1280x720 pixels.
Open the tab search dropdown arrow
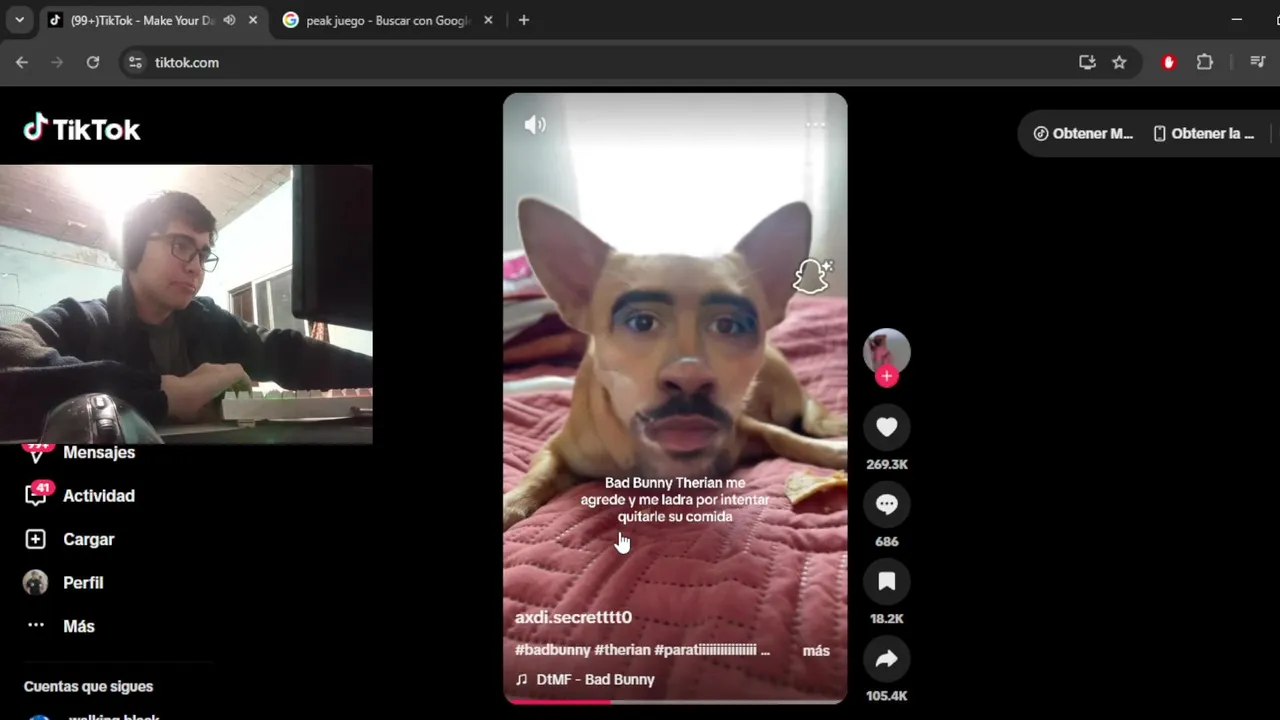point(19,20)
